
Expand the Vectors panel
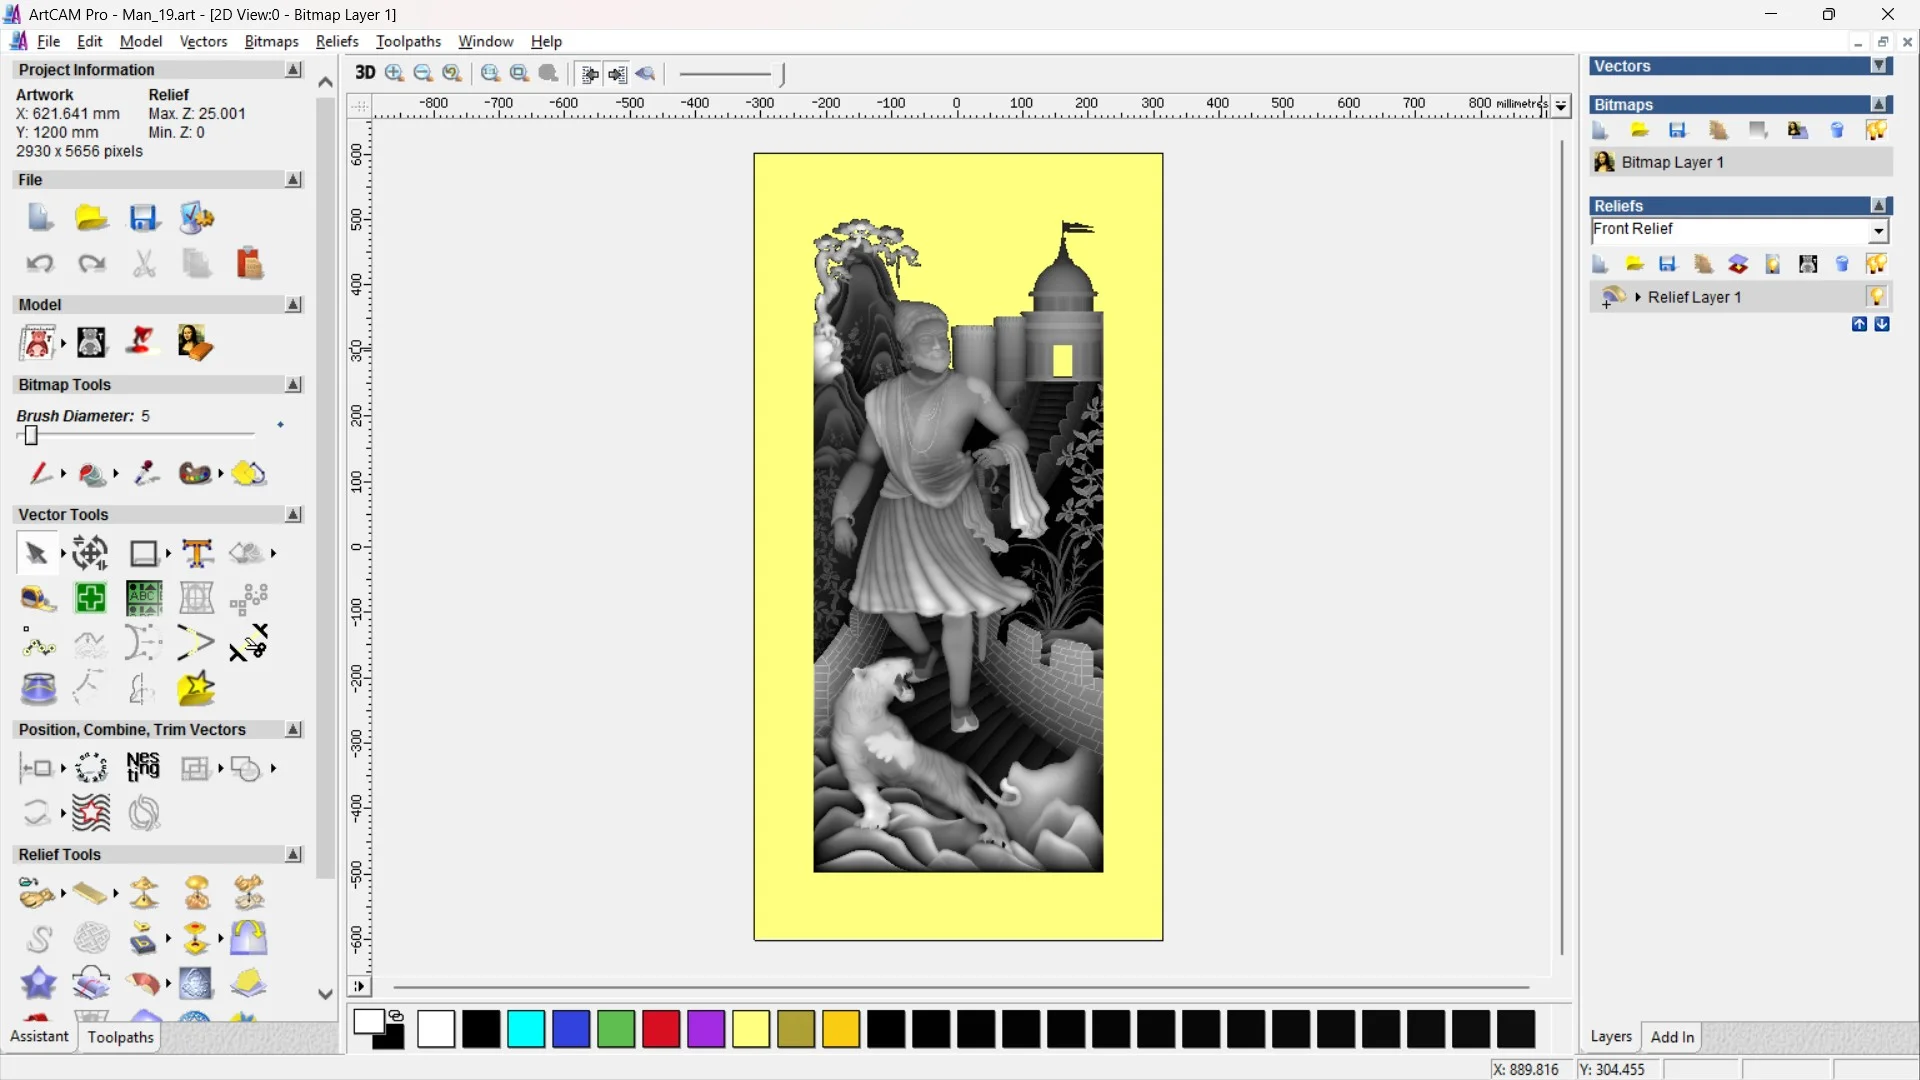coord(1879,66)
